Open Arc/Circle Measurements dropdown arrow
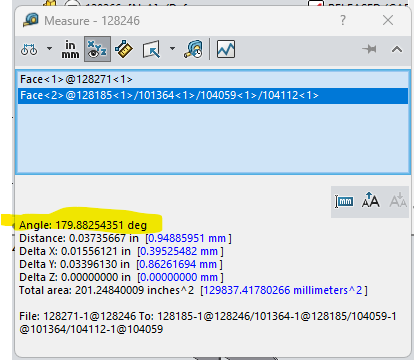The image size is (414, 360). tap(49, 49)
